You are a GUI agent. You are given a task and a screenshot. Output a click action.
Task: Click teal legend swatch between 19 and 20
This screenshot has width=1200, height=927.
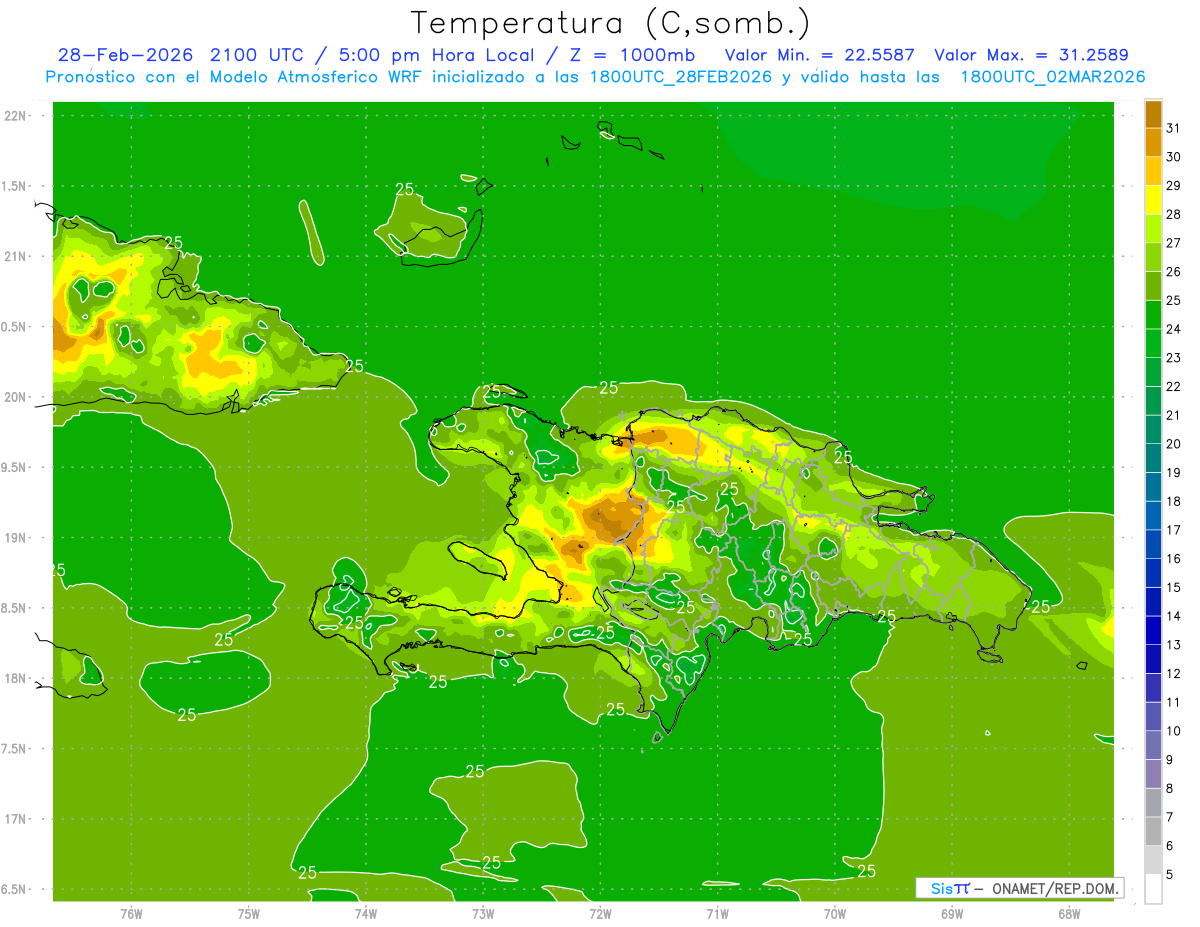[1153, 458]
